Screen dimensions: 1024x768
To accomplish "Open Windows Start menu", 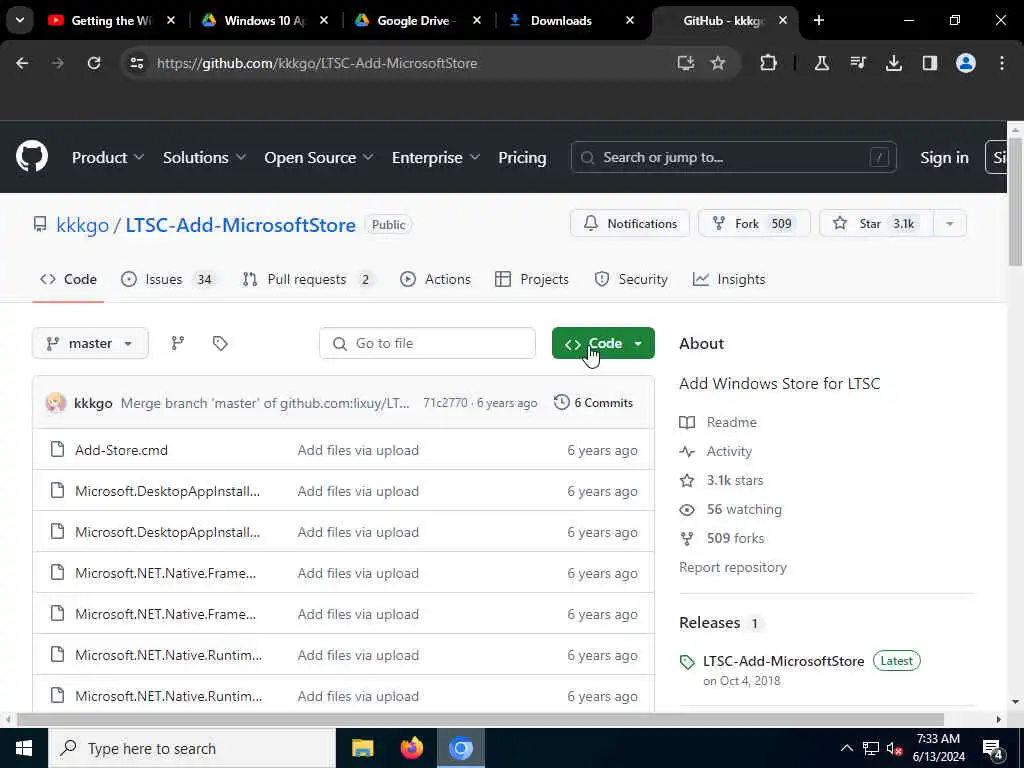I will 24,748.
